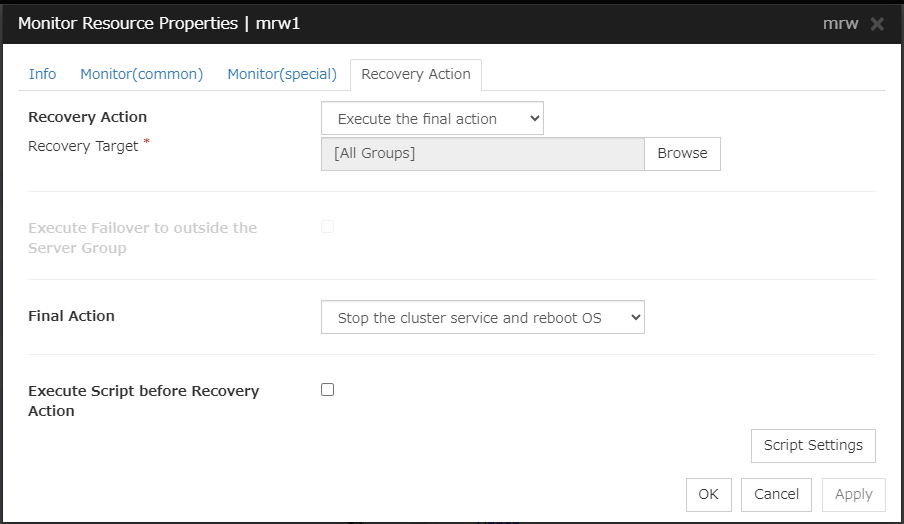Switch to the Info tab
The image size is (904, 524).
click(x=42, y=74)
